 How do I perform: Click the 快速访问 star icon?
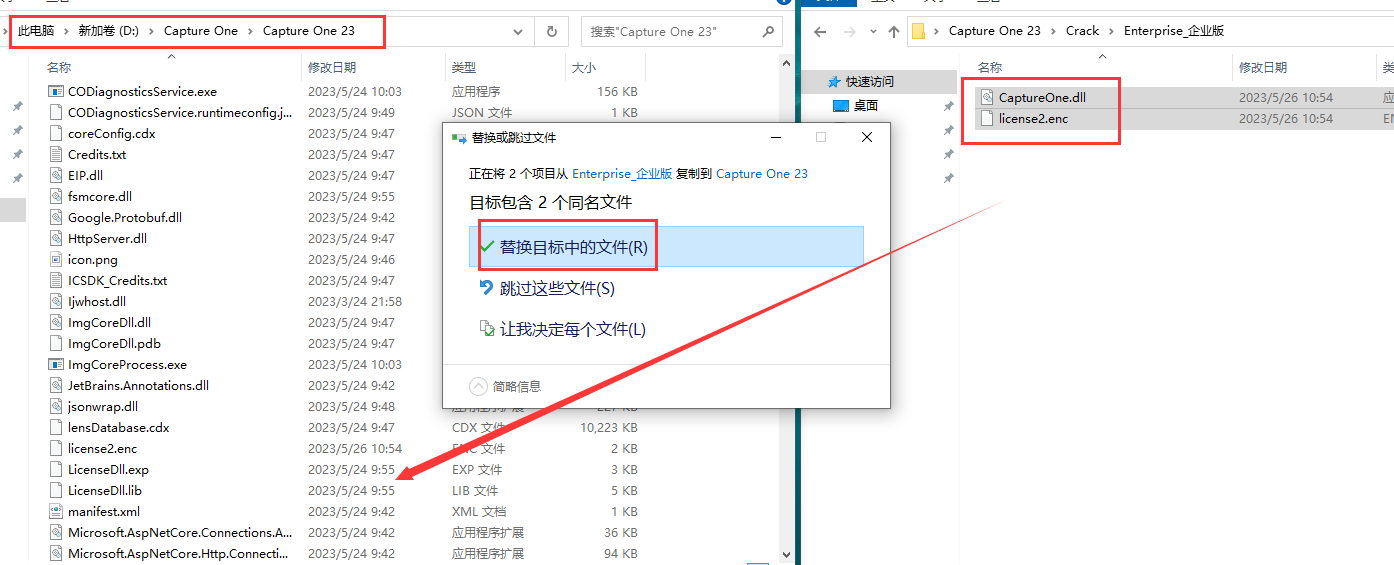click(x=833, y=82)
